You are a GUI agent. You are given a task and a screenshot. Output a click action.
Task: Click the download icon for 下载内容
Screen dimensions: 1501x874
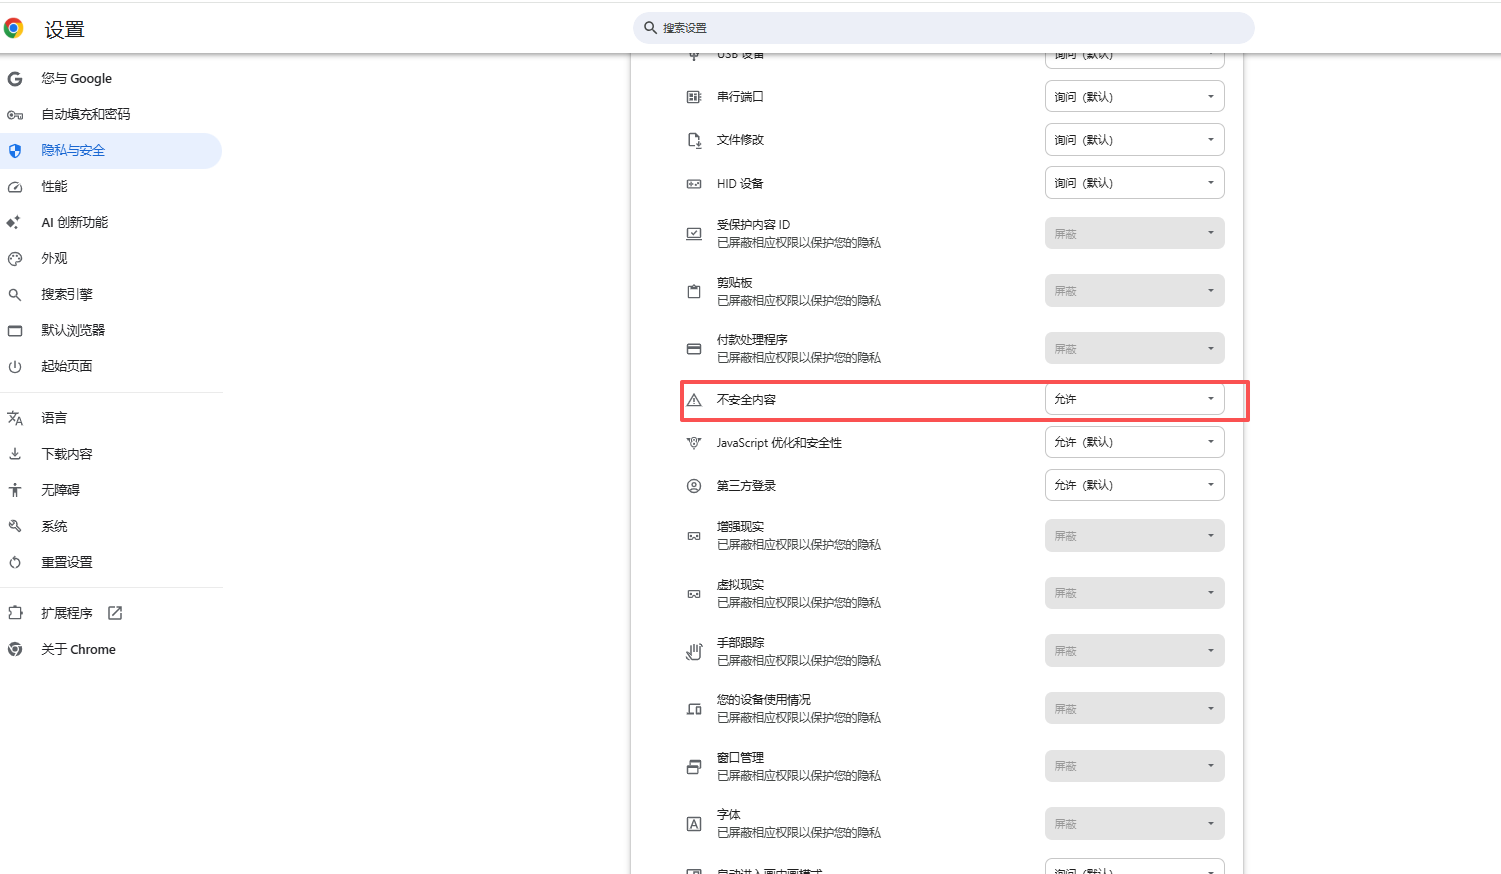coord(15,454)
